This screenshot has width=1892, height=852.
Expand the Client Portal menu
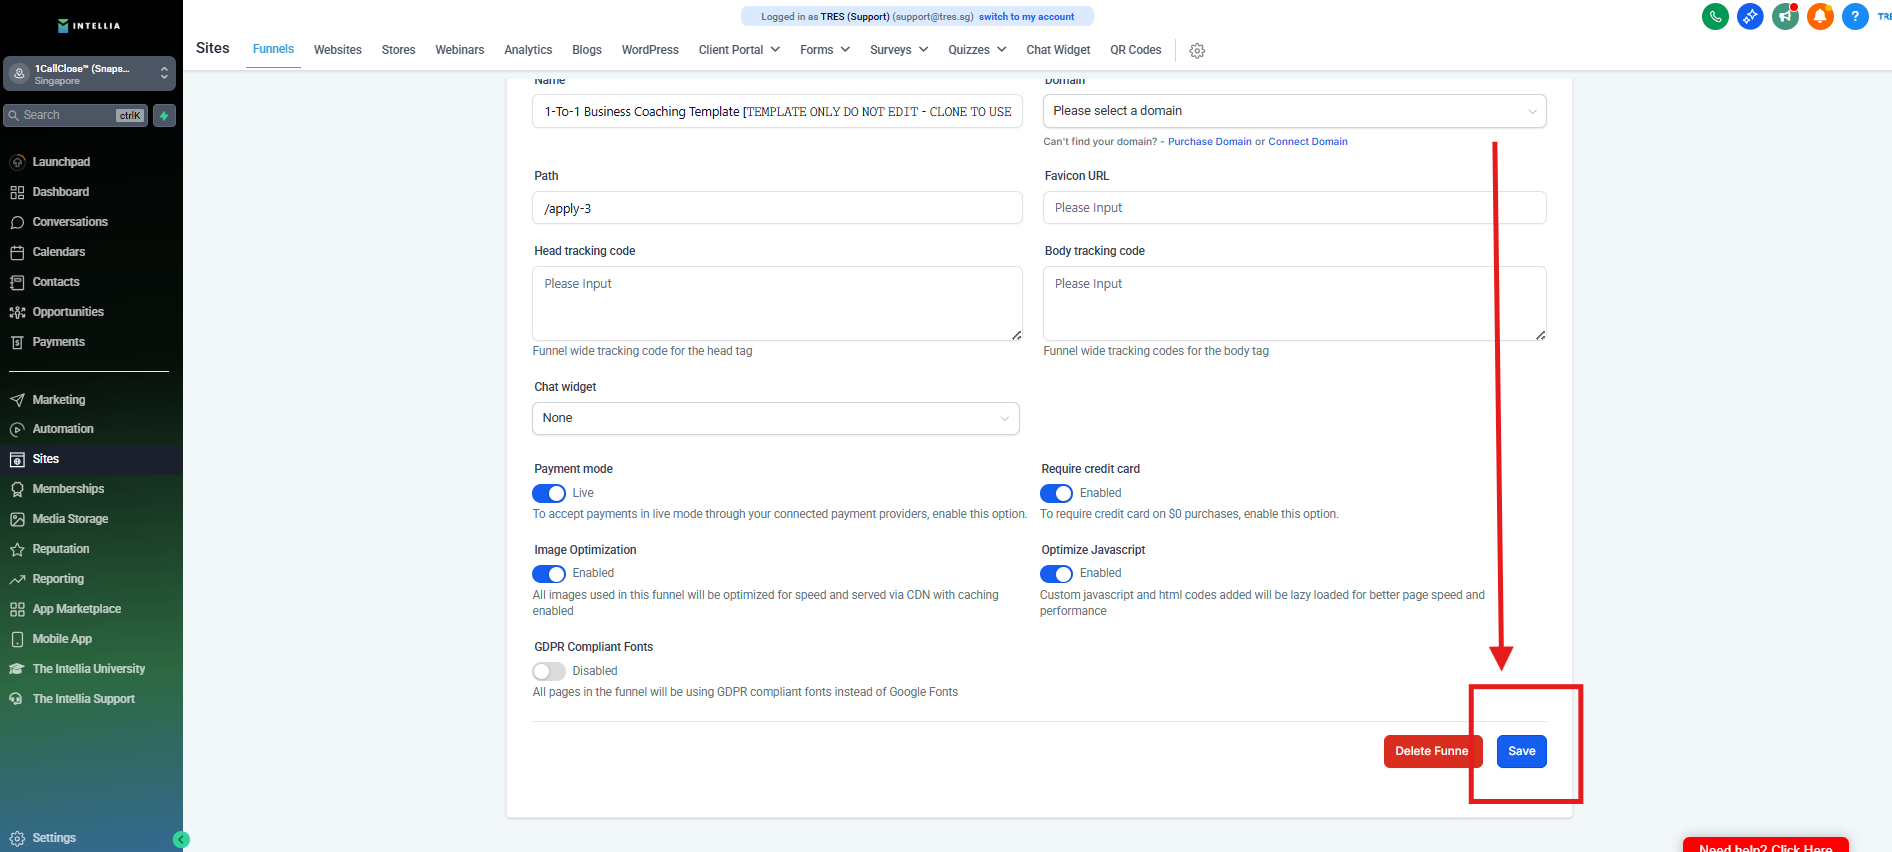(739, 50)
